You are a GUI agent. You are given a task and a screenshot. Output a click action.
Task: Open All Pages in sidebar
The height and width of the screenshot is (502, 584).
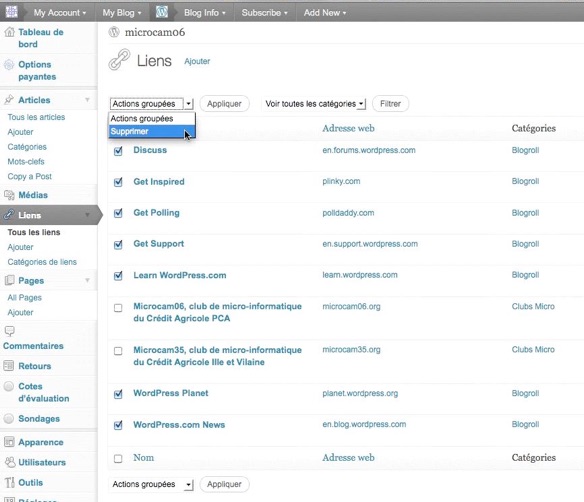25,298
